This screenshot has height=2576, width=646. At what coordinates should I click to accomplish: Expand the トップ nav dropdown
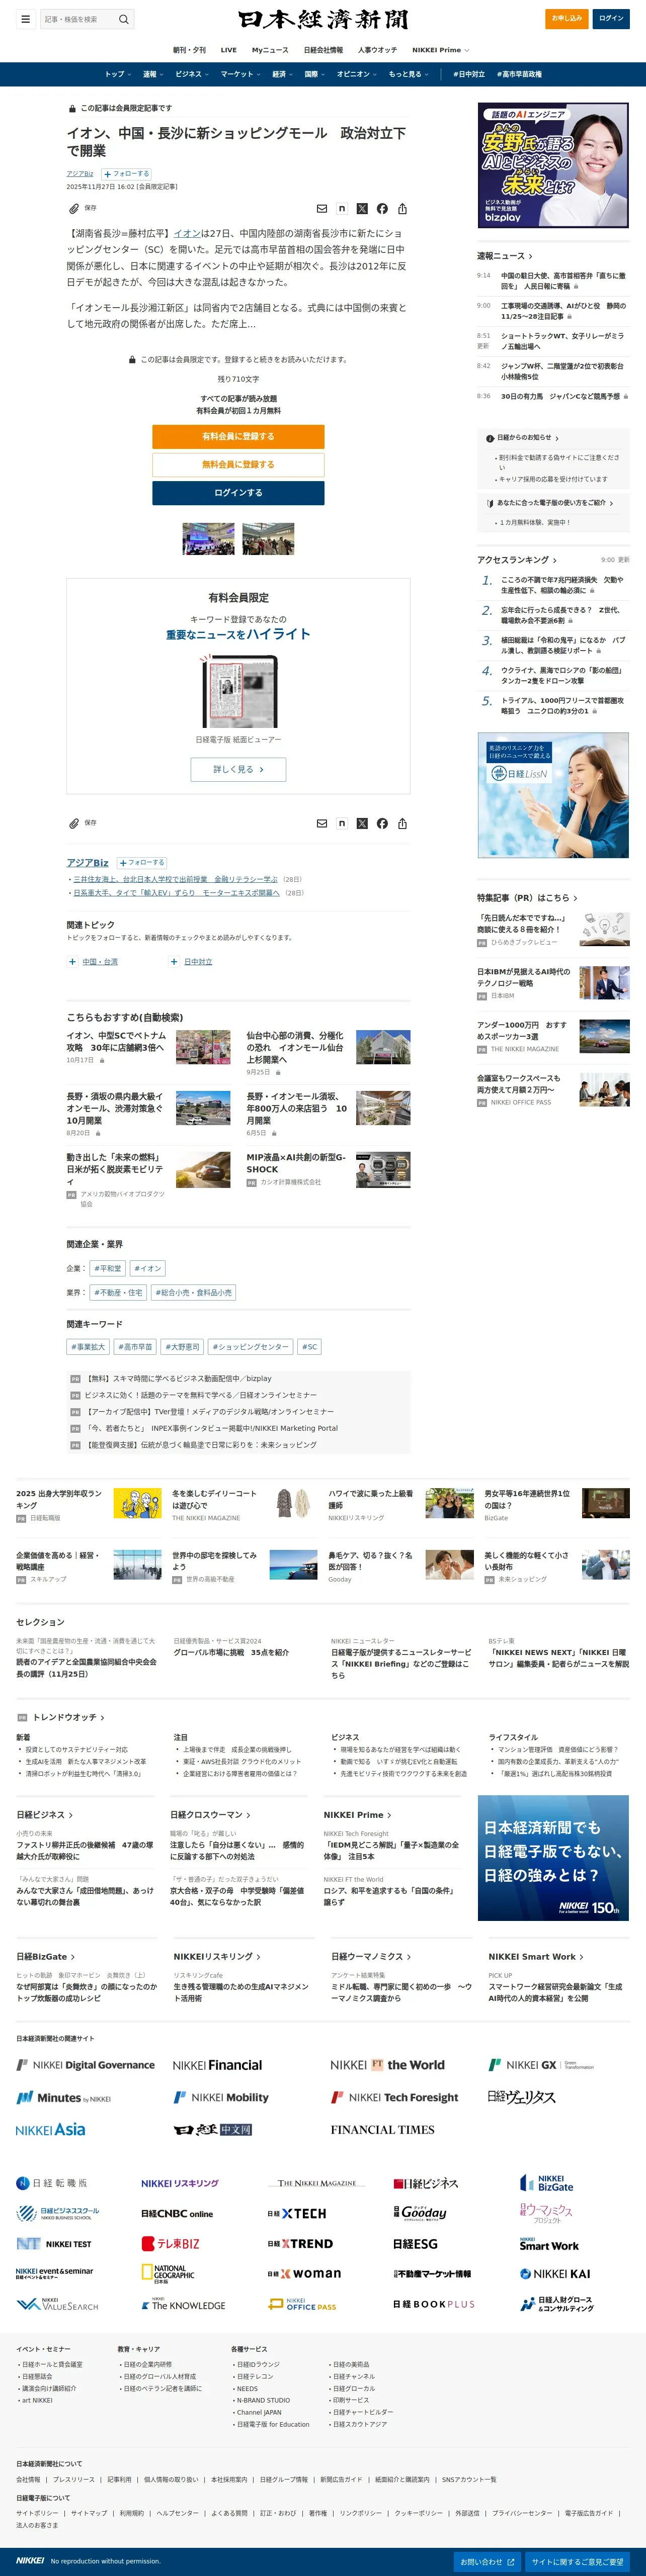tap(118, 74)
